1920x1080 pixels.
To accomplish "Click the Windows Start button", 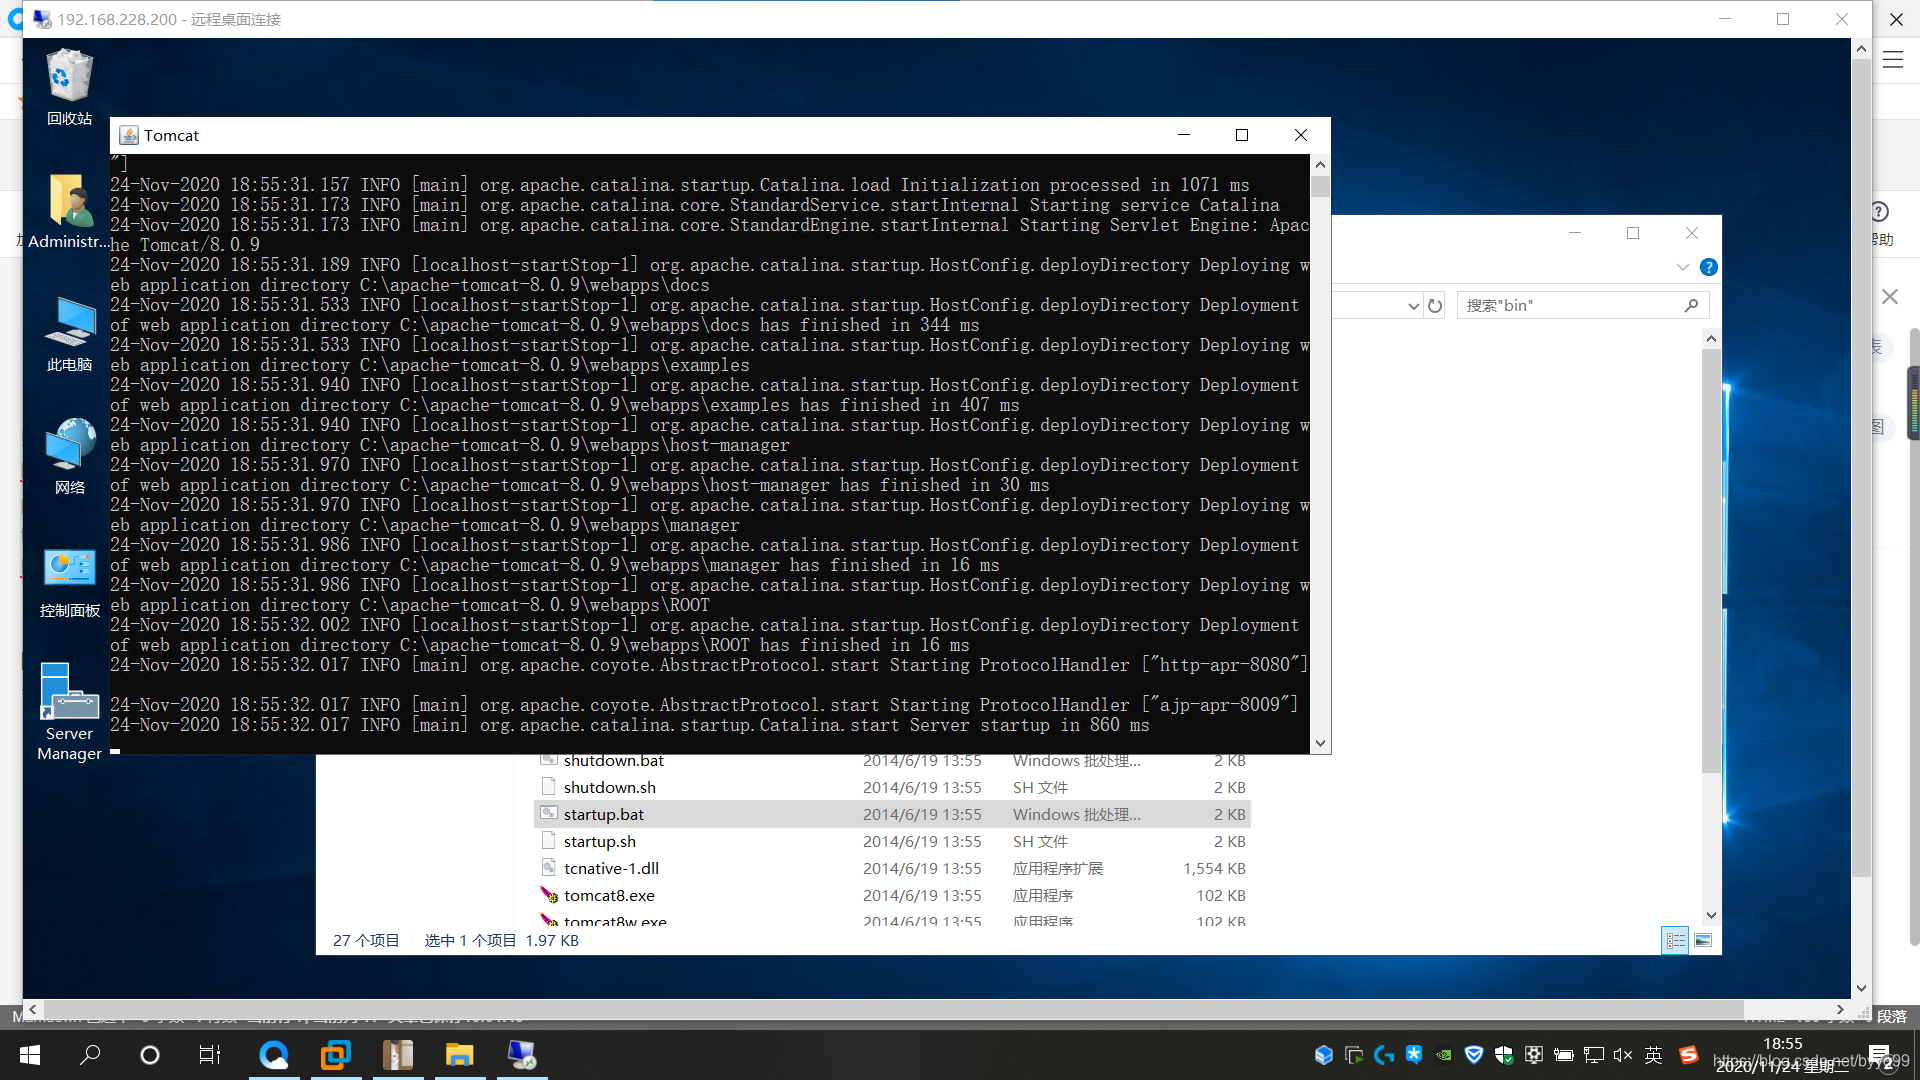I will [x=30, y=1054].
